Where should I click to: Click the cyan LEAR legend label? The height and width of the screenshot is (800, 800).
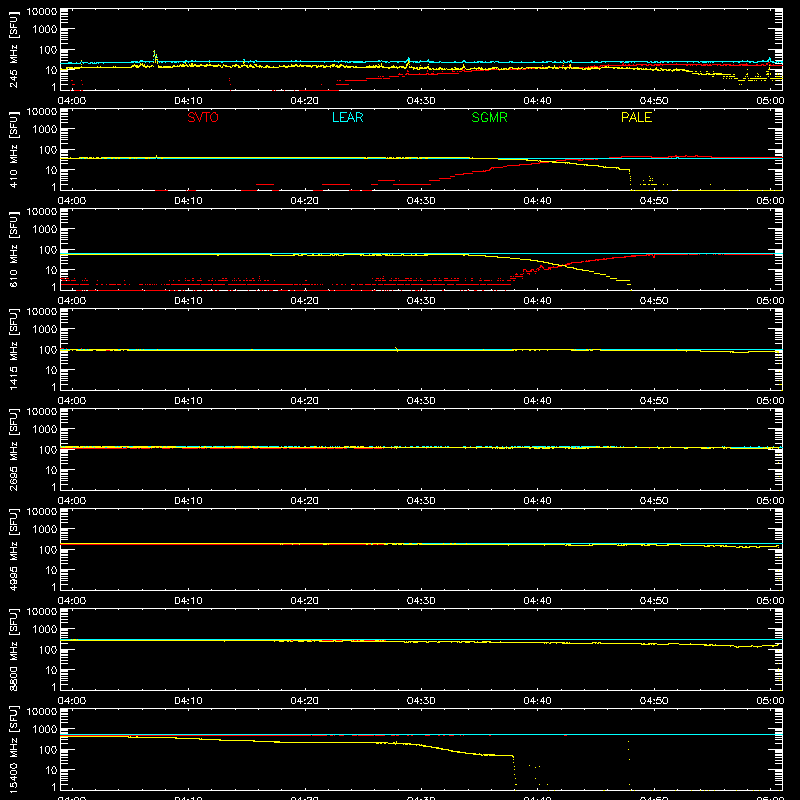pyautogui.click(x=347, y=117)
